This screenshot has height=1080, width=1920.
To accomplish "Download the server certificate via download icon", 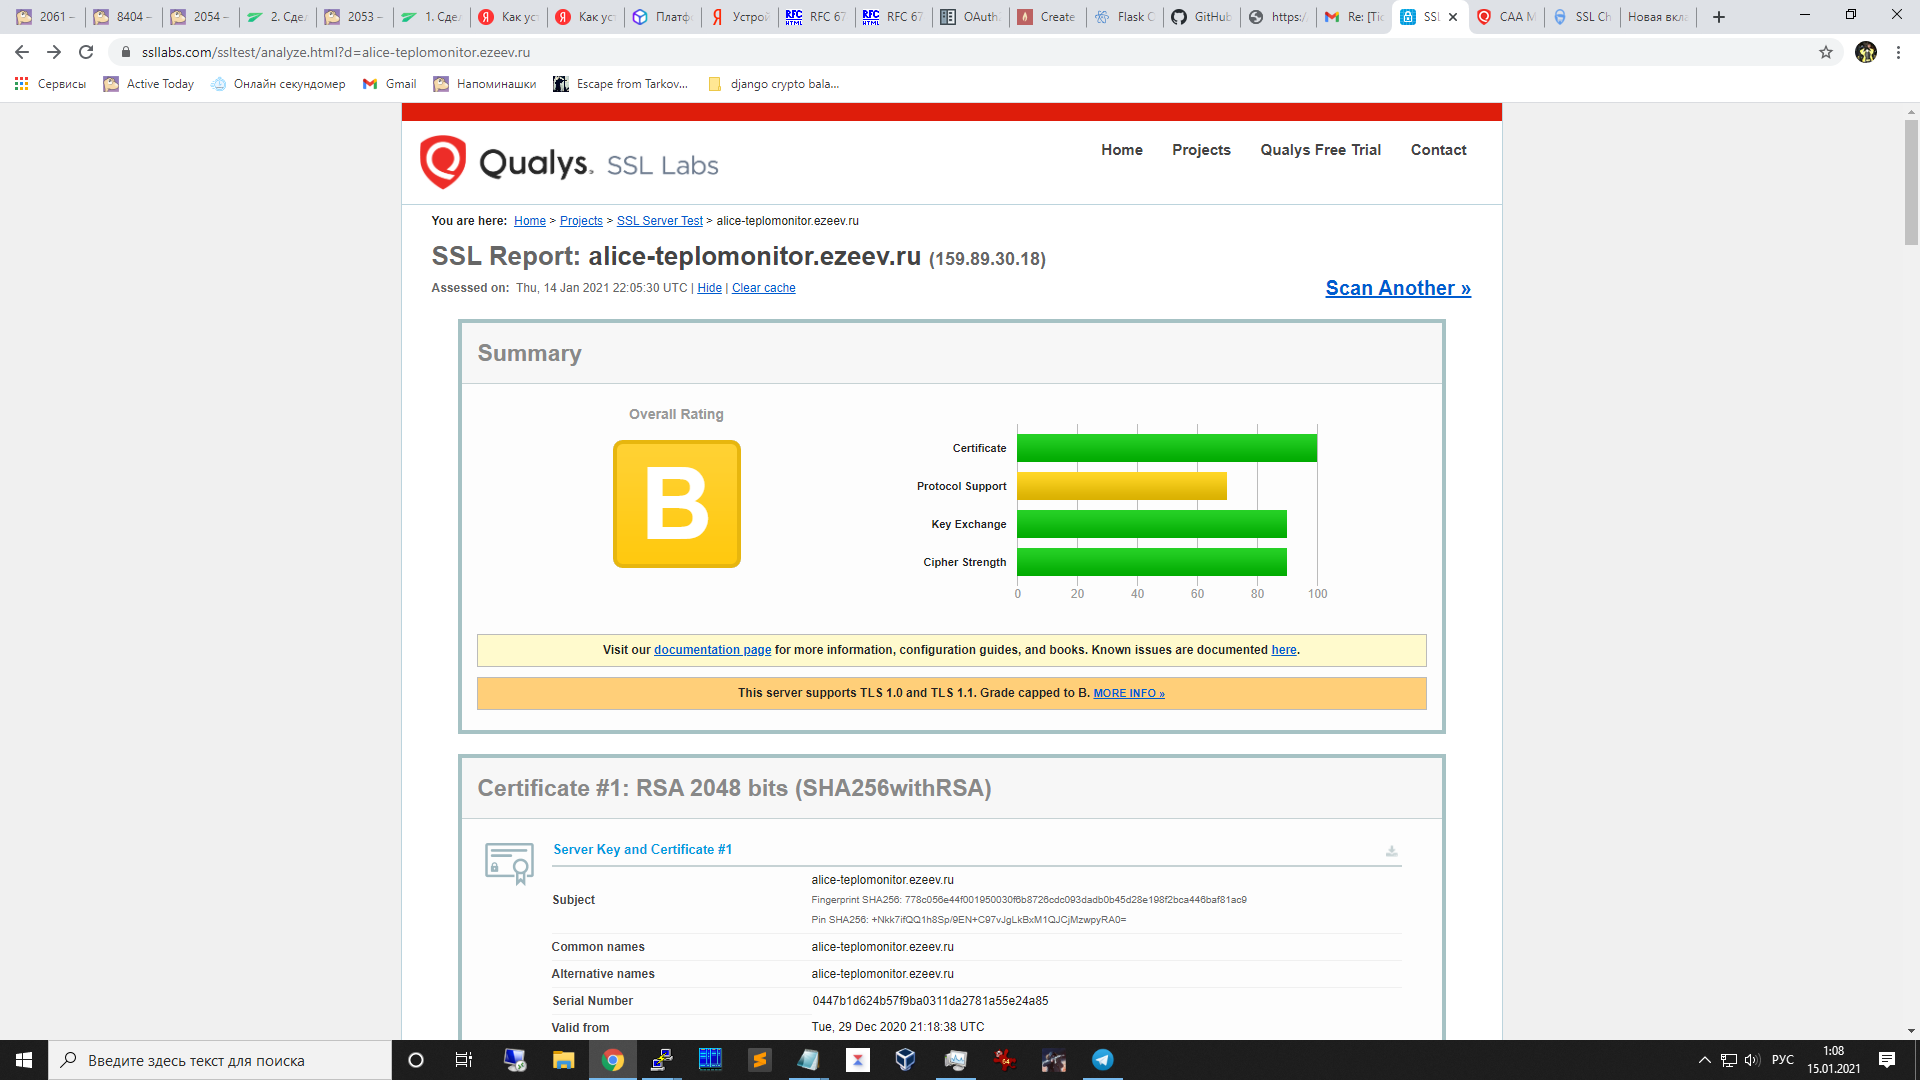I will pos(1391,851).
